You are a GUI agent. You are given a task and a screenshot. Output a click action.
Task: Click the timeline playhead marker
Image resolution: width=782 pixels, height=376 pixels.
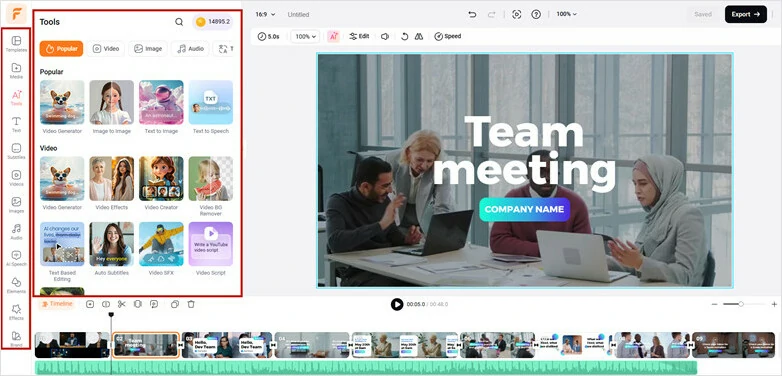(111, 315)
